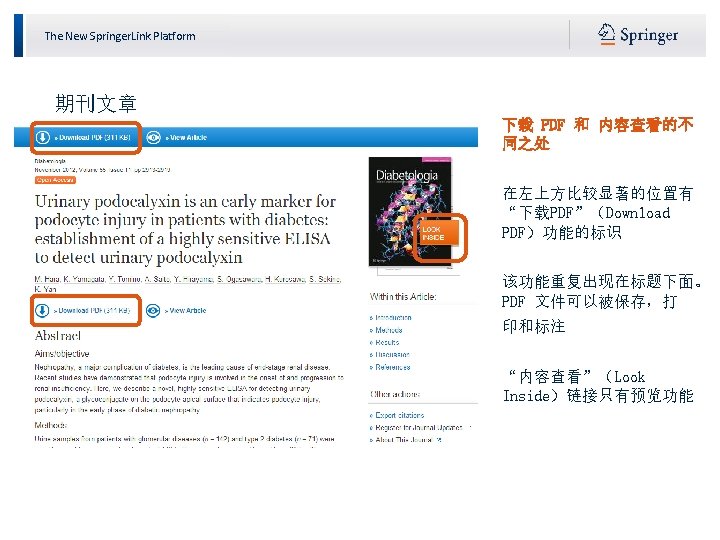Click the Aims/objective subheading
720x540 pixels.
[x=62, y=354]
